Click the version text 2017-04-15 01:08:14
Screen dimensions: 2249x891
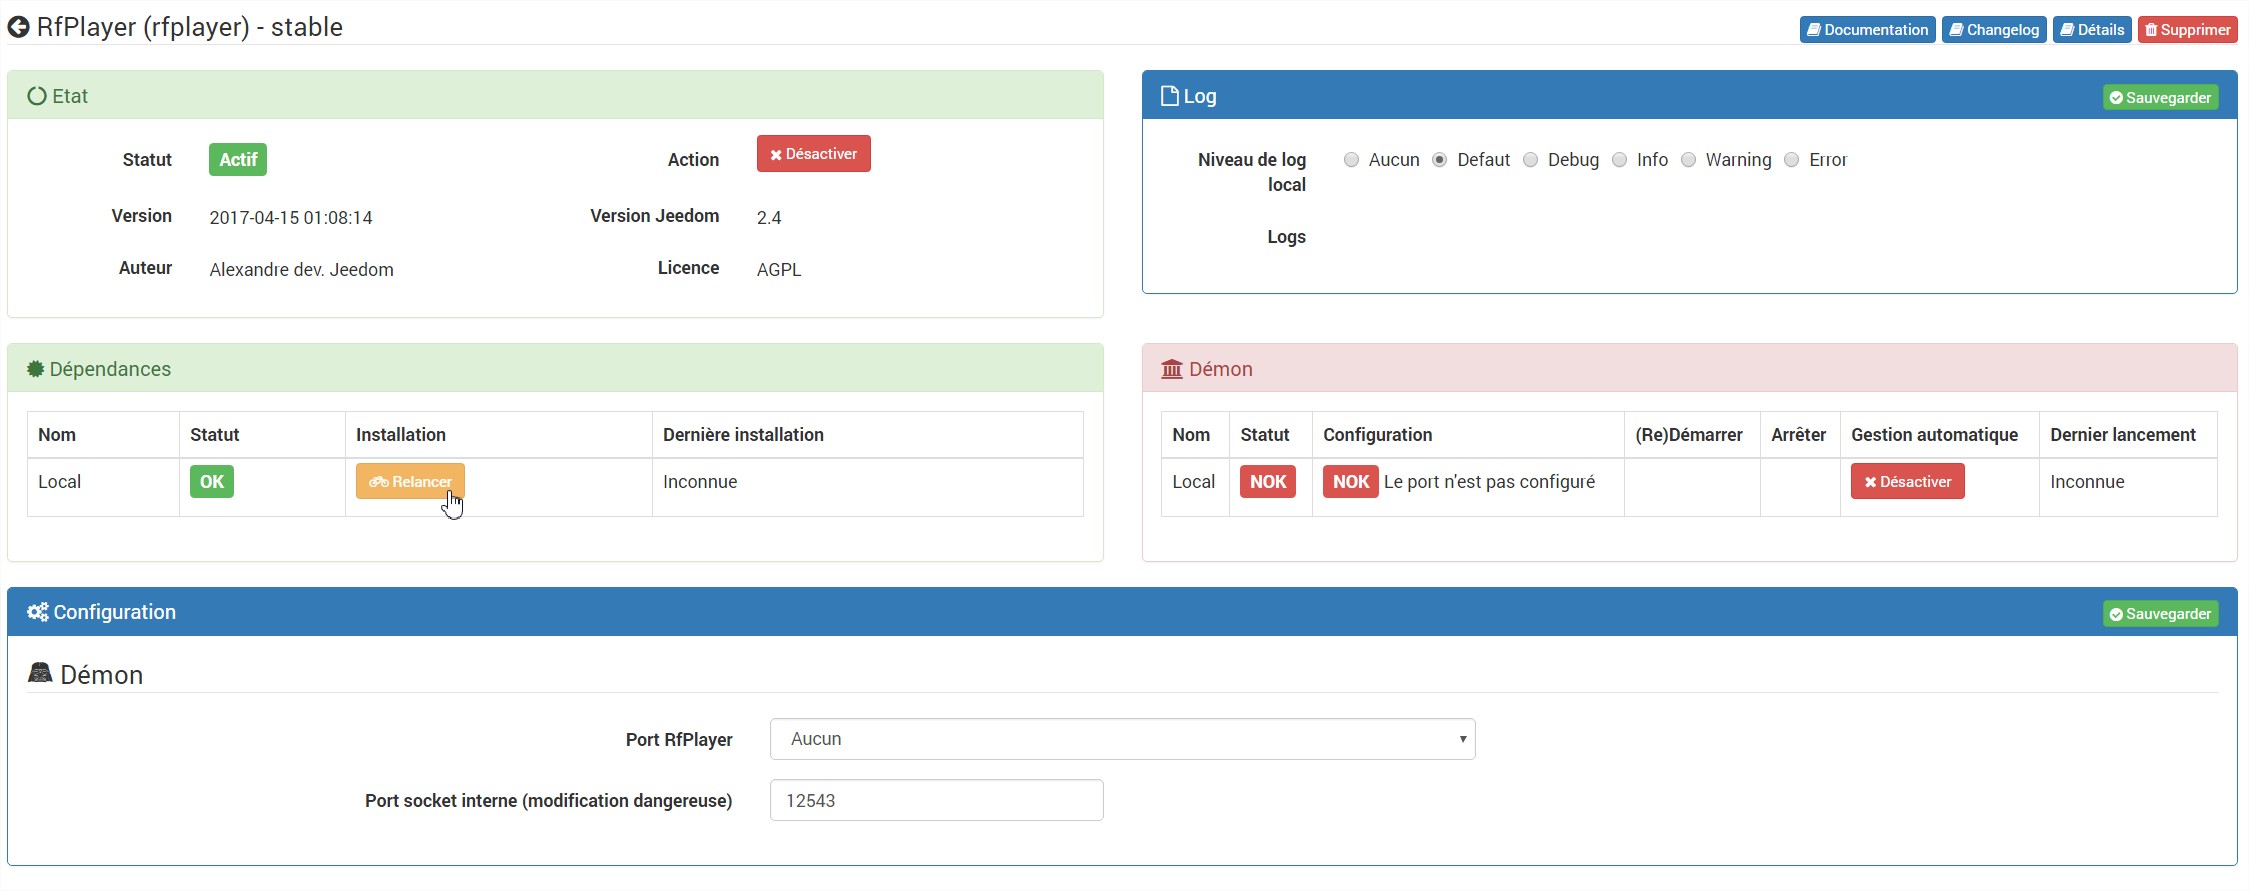pyautogui.click(x=291, y=218)
